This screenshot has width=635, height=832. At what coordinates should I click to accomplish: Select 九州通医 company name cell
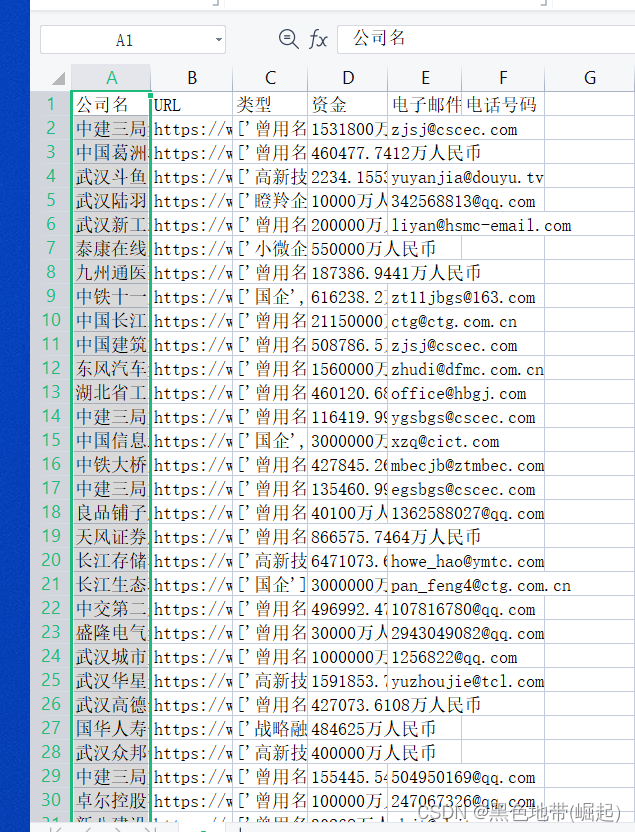(x=111, y=272)
